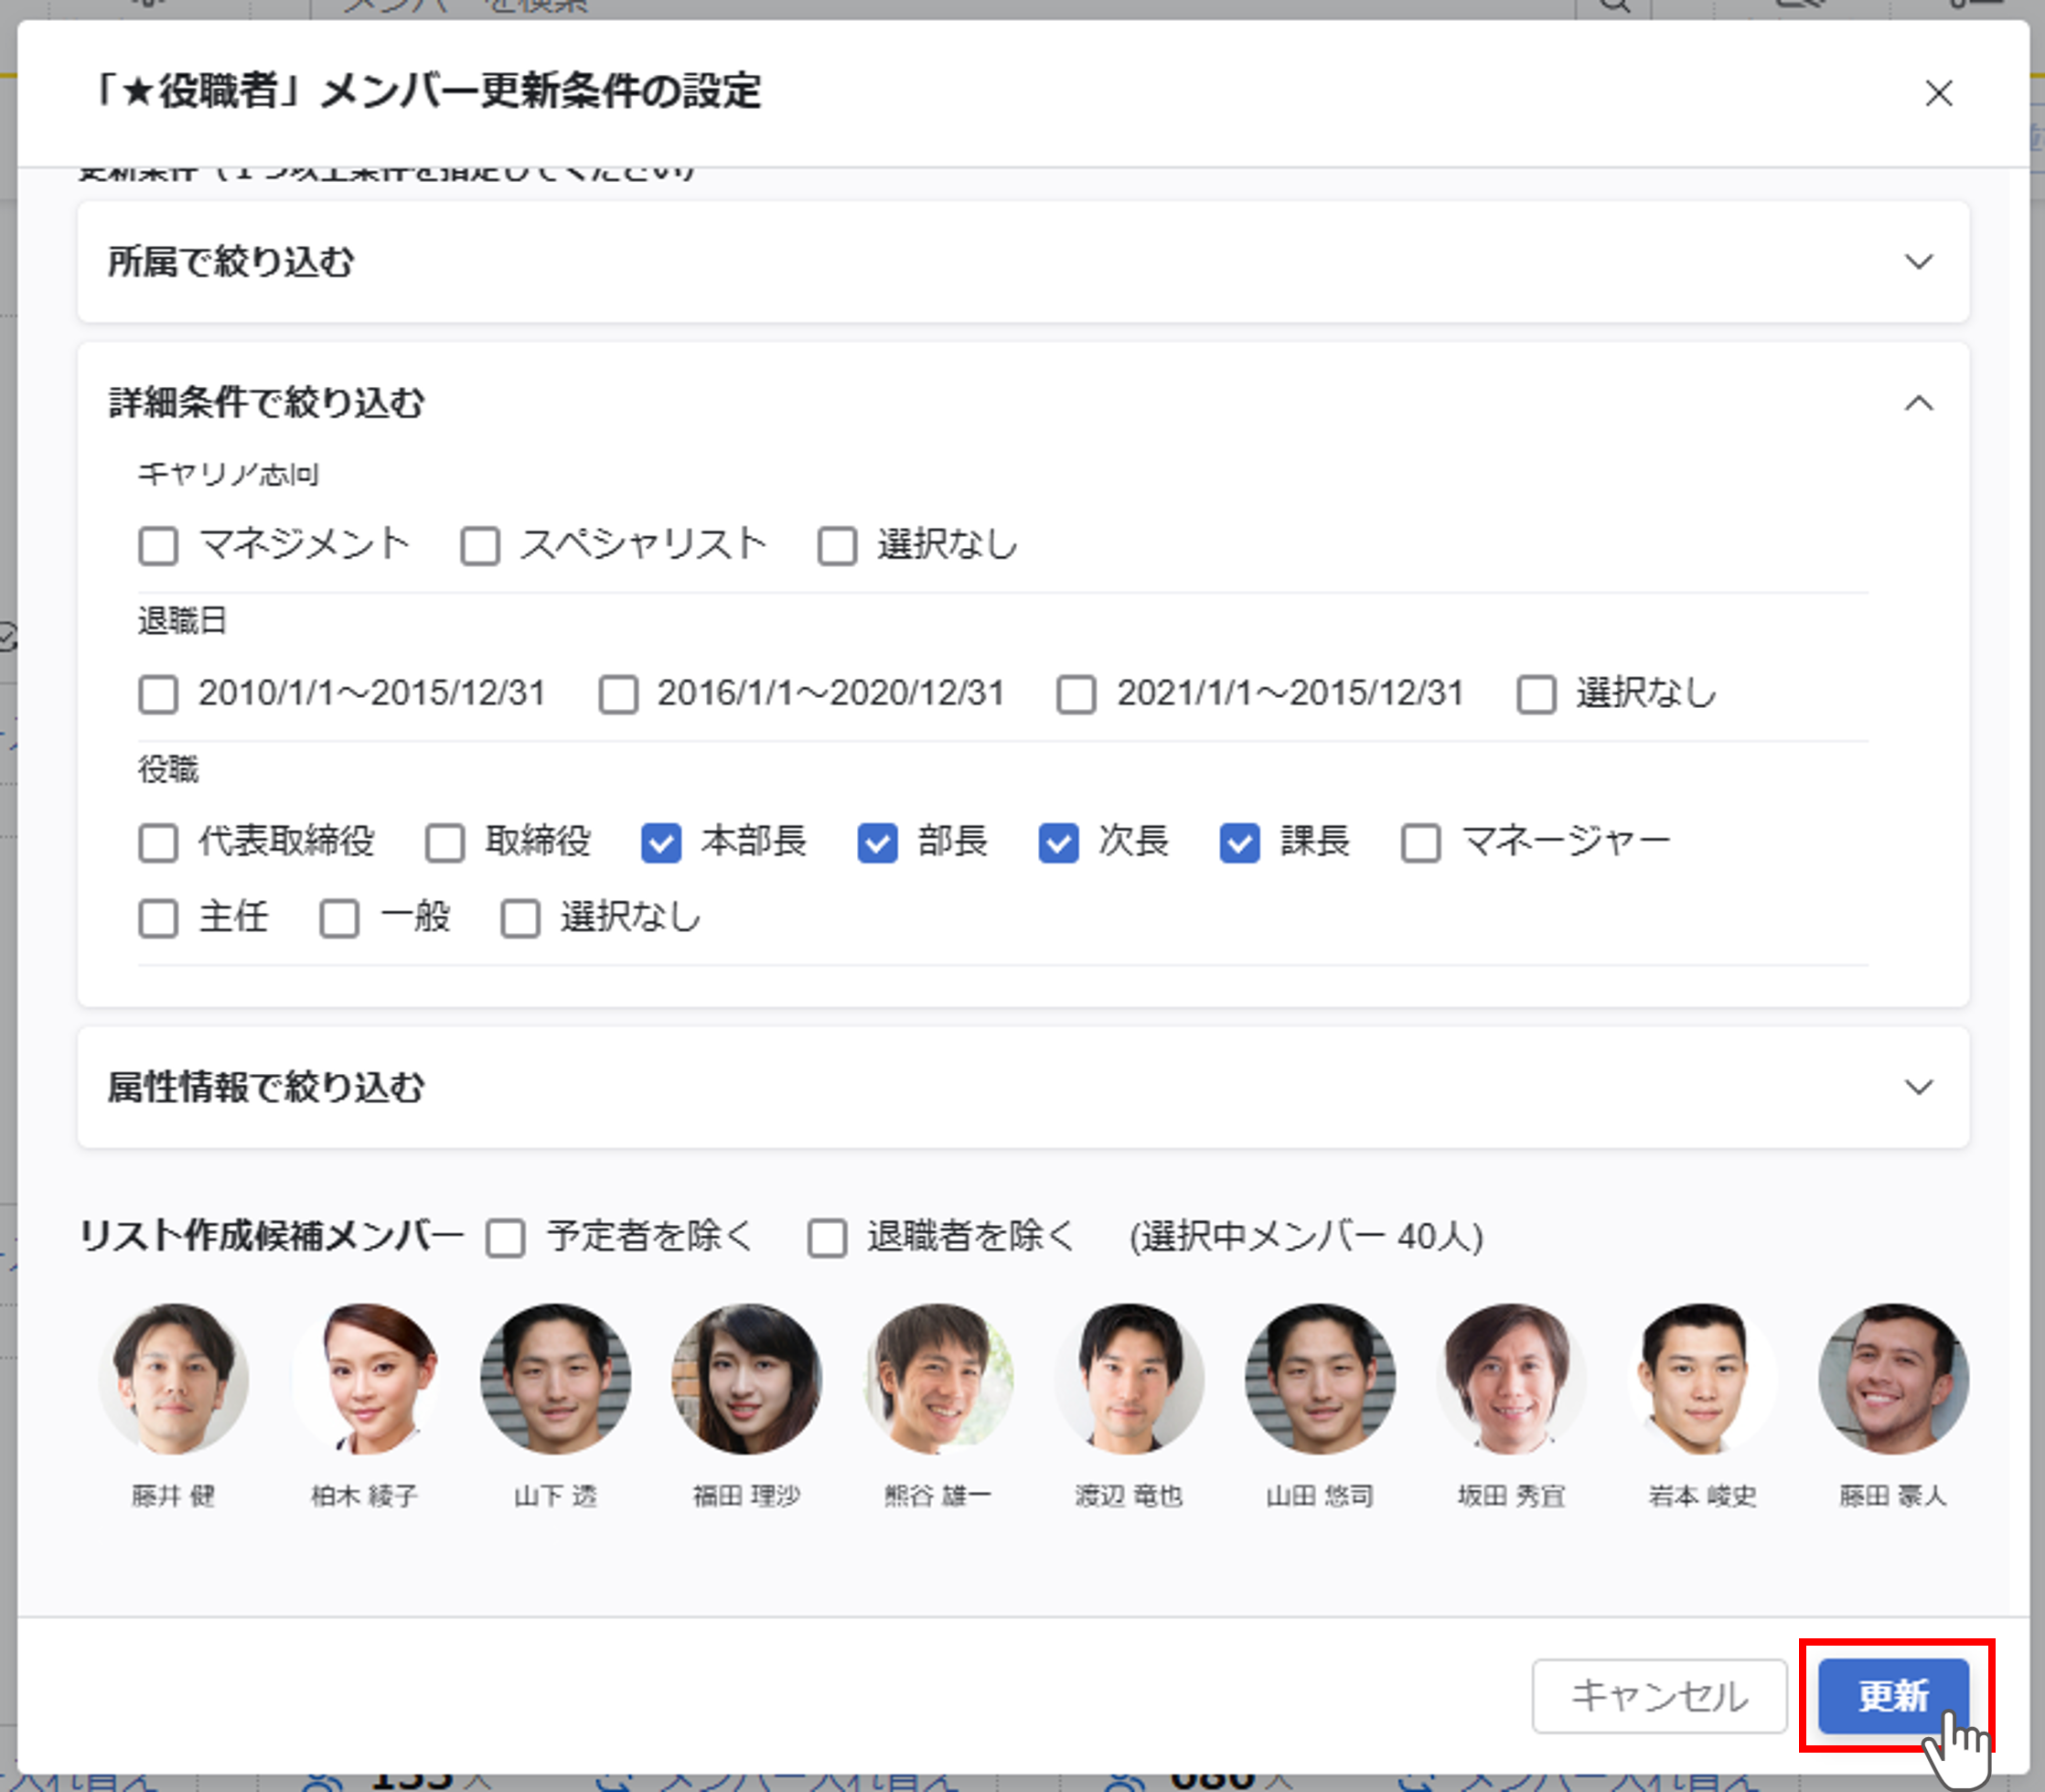Viewport: 2045px width, 1792px height.
Task: Check the マネジメント career checkbox
Action: 158,546
